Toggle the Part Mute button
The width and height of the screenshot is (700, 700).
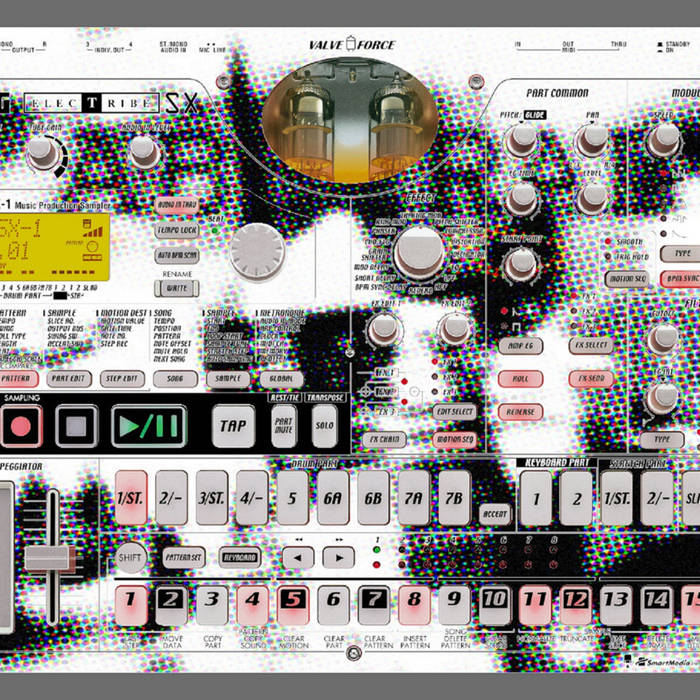click(284, 425)
